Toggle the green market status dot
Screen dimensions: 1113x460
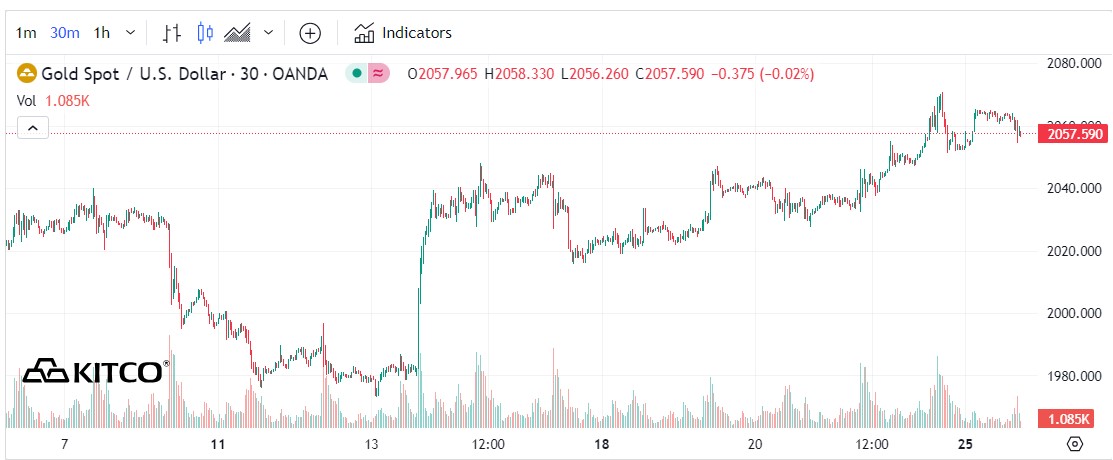point(356,73)
